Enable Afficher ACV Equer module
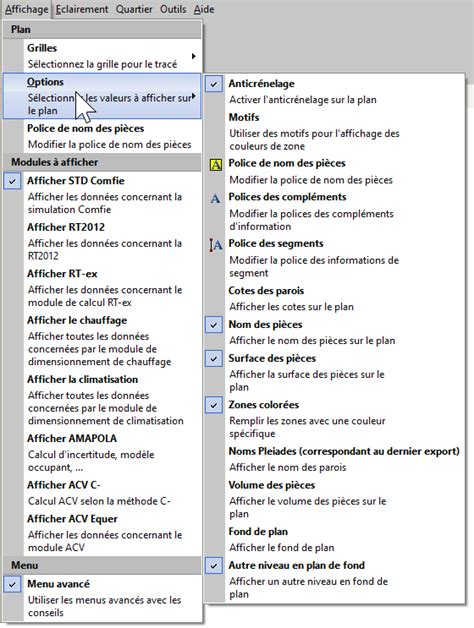The width and height of the screenshot is (474, 628). (x=102, y=533)
